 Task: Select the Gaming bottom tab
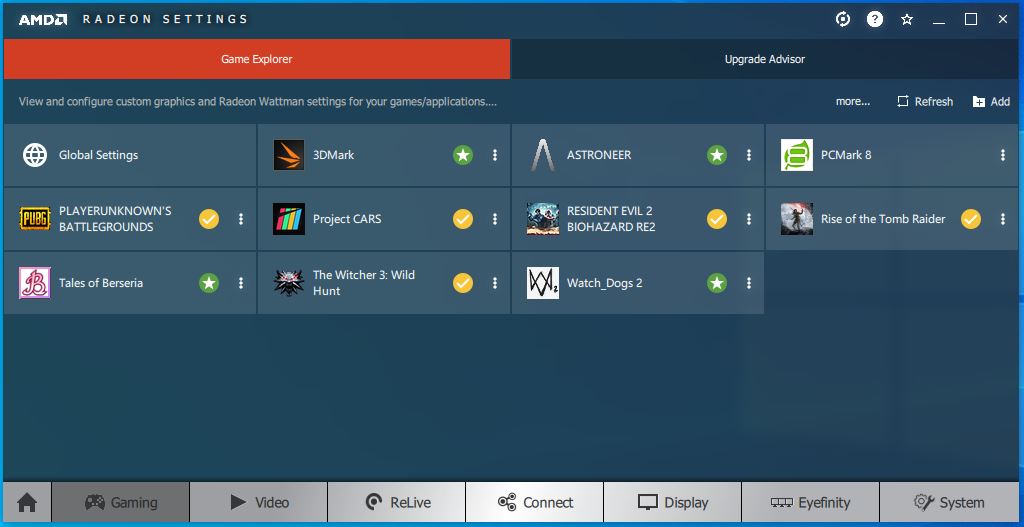click(x=121, y=502)
